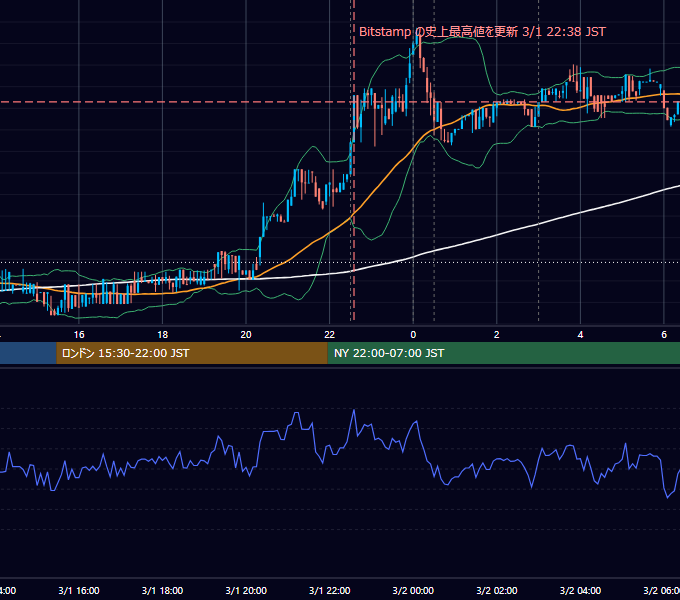Click the hour 0 axis label

[x=413, y=335]
